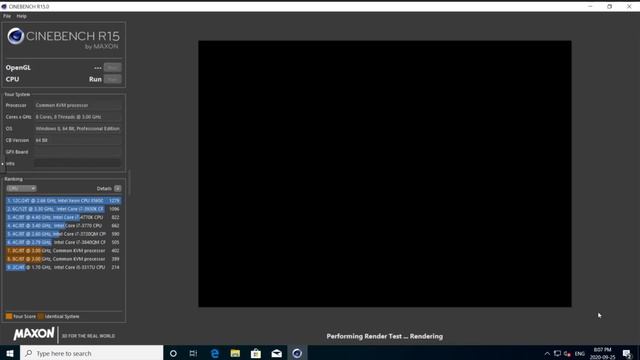Screen dimensions: 640x360
Task: Click the MAXON logo
Action: (34, 334)
